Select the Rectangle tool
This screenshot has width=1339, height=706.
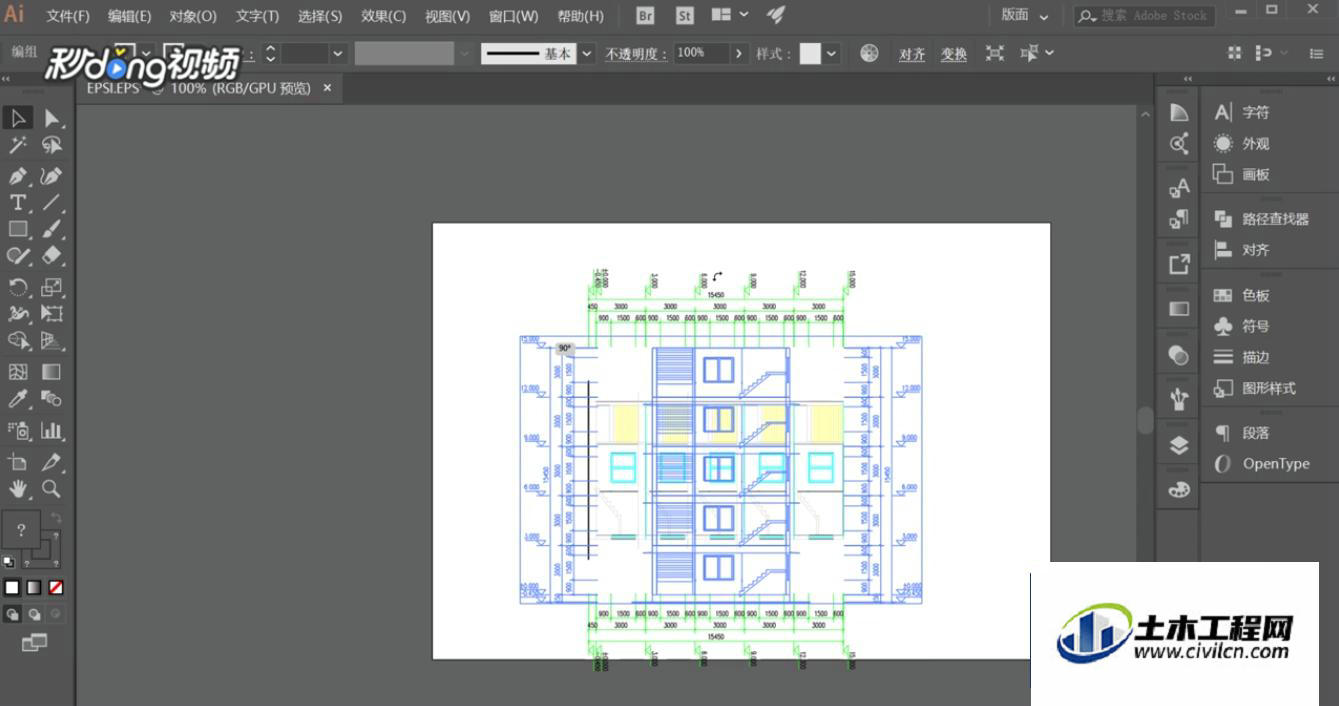[18, 229]
